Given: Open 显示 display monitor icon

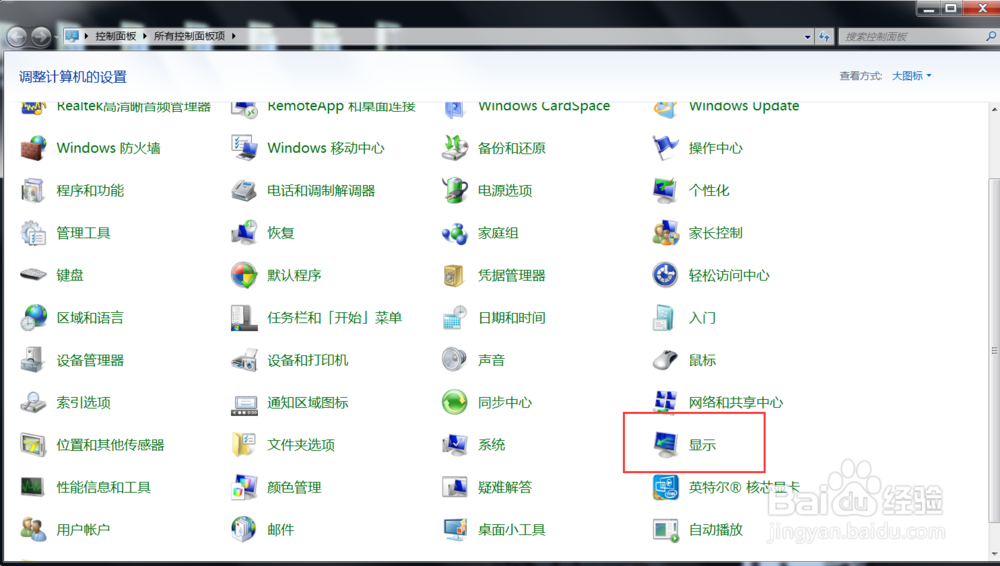Looking at the screenshot, I should coord(665,445).
